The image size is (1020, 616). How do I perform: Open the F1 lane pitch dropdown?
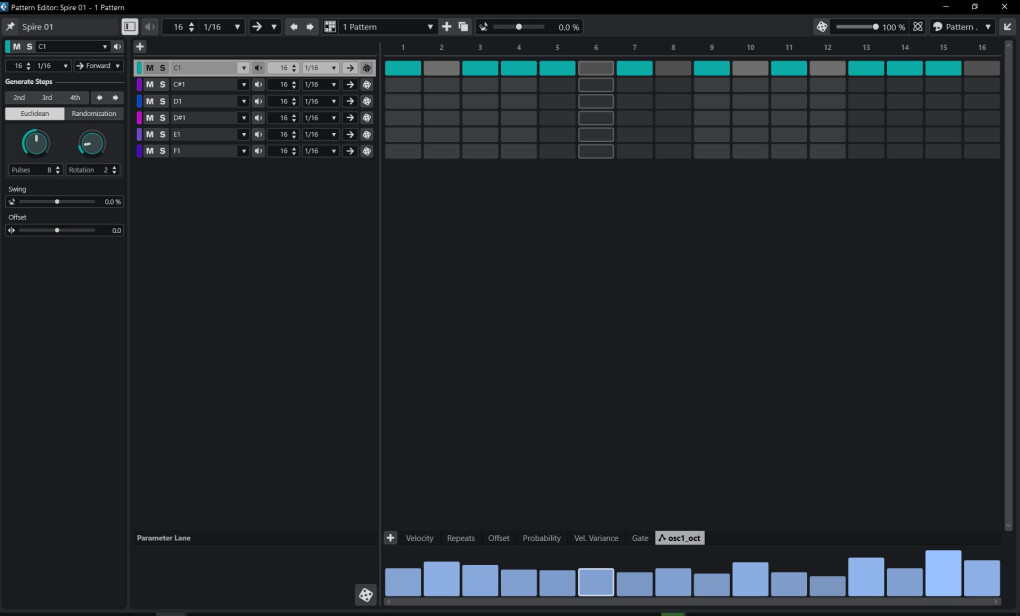pos(243,151)
